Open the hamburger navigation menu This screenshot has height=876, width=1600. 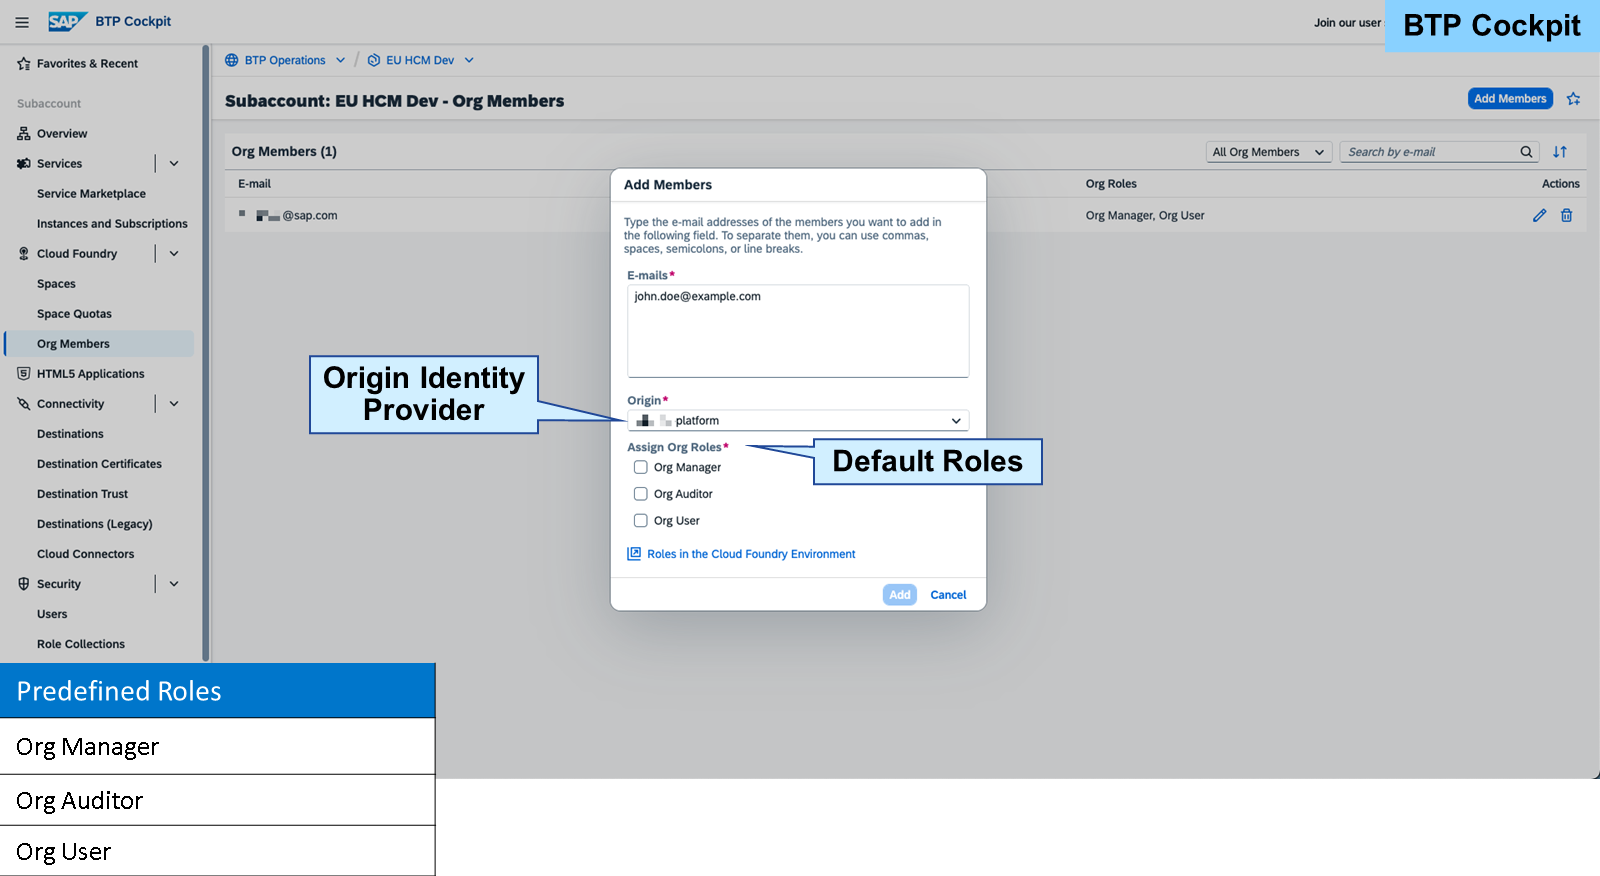pos(22,22)
